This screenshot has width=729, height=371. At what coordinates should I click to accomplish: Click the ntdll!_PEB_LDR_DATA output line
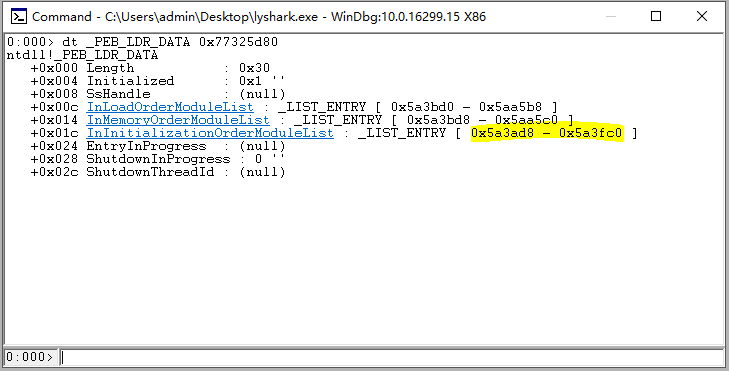82,55
